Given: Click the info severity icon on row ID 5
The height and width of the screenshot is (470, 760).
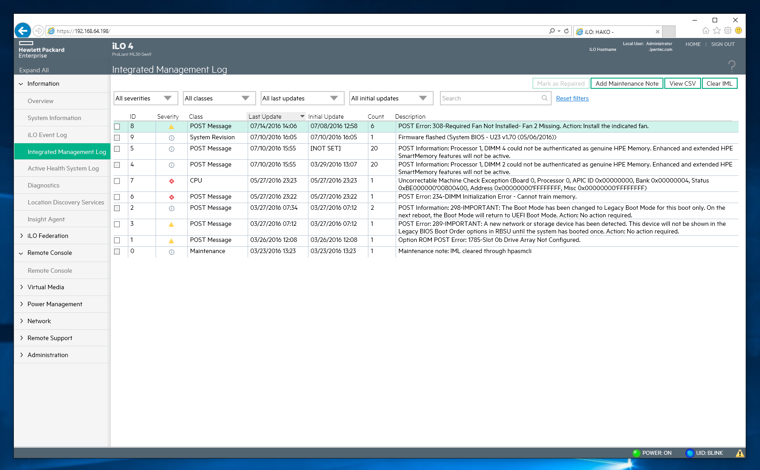Looking at the screenshot, I should pyautogui.click(x=171, y=149).
